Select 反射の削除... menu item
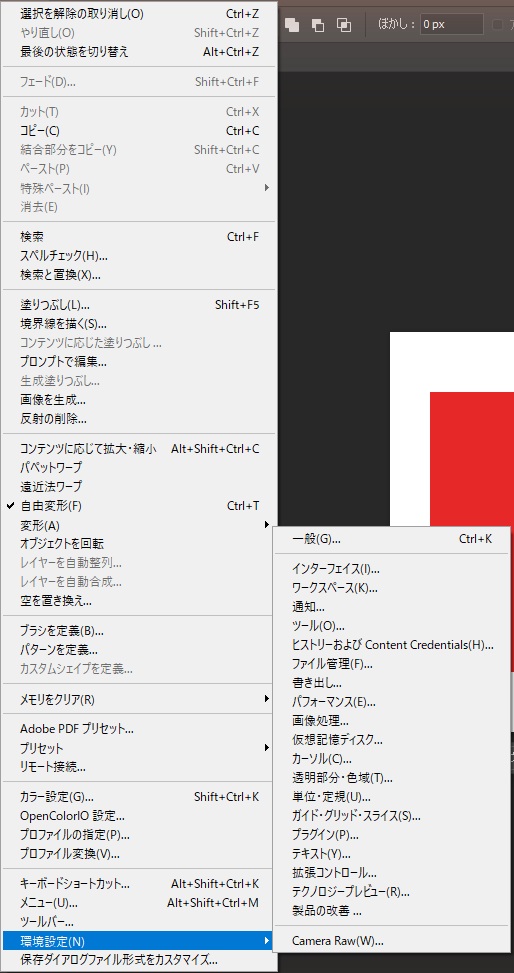Image resolution: width=514 pixels, height=973 pixels. point(140,418)
